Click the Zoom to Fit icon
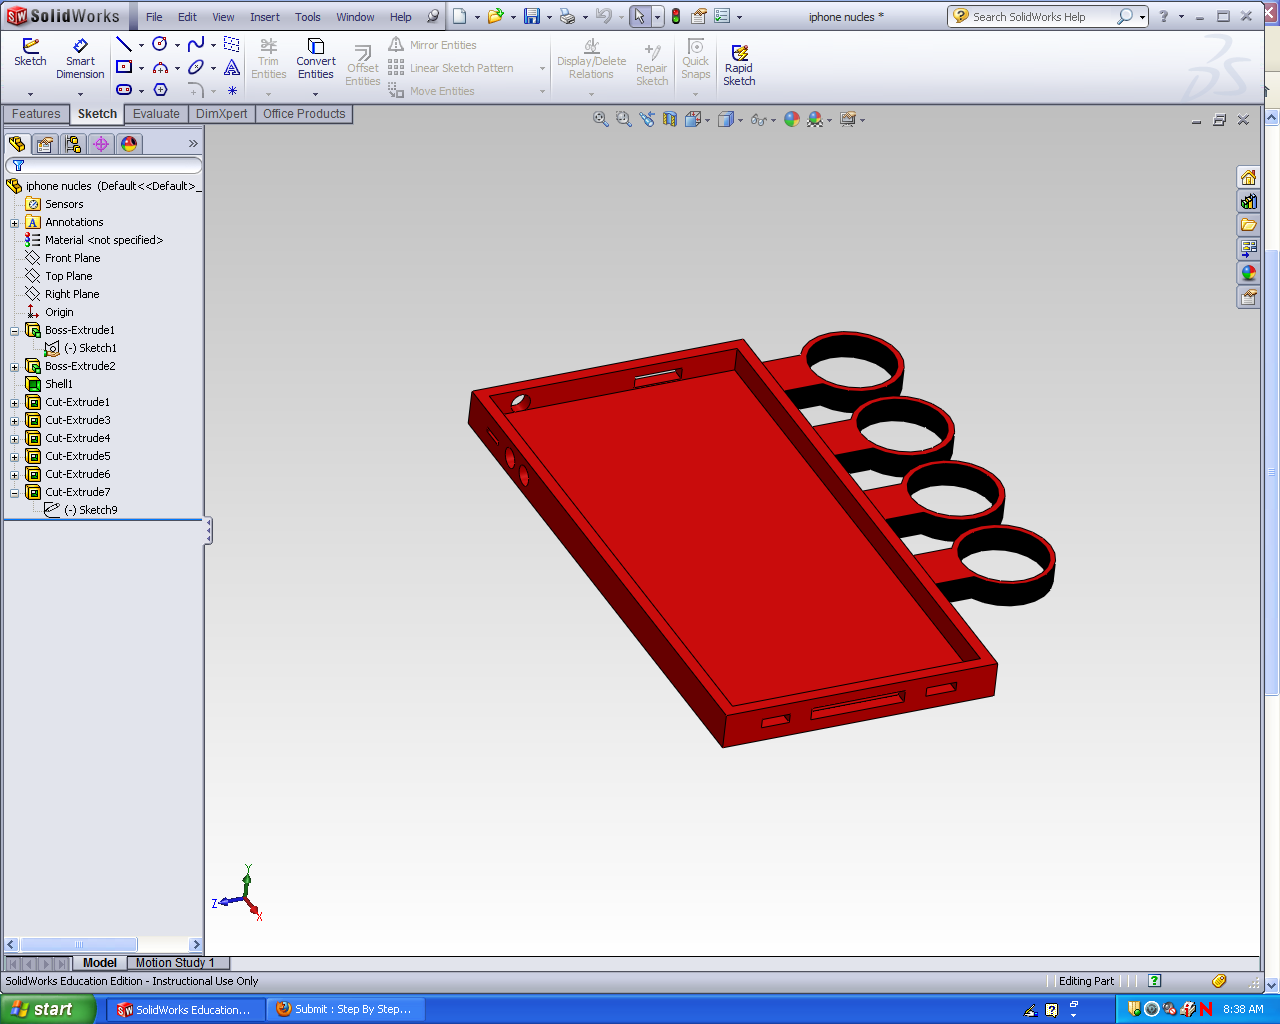Viewport: 1280px width, 1024px height. click(x=601, y=119)
